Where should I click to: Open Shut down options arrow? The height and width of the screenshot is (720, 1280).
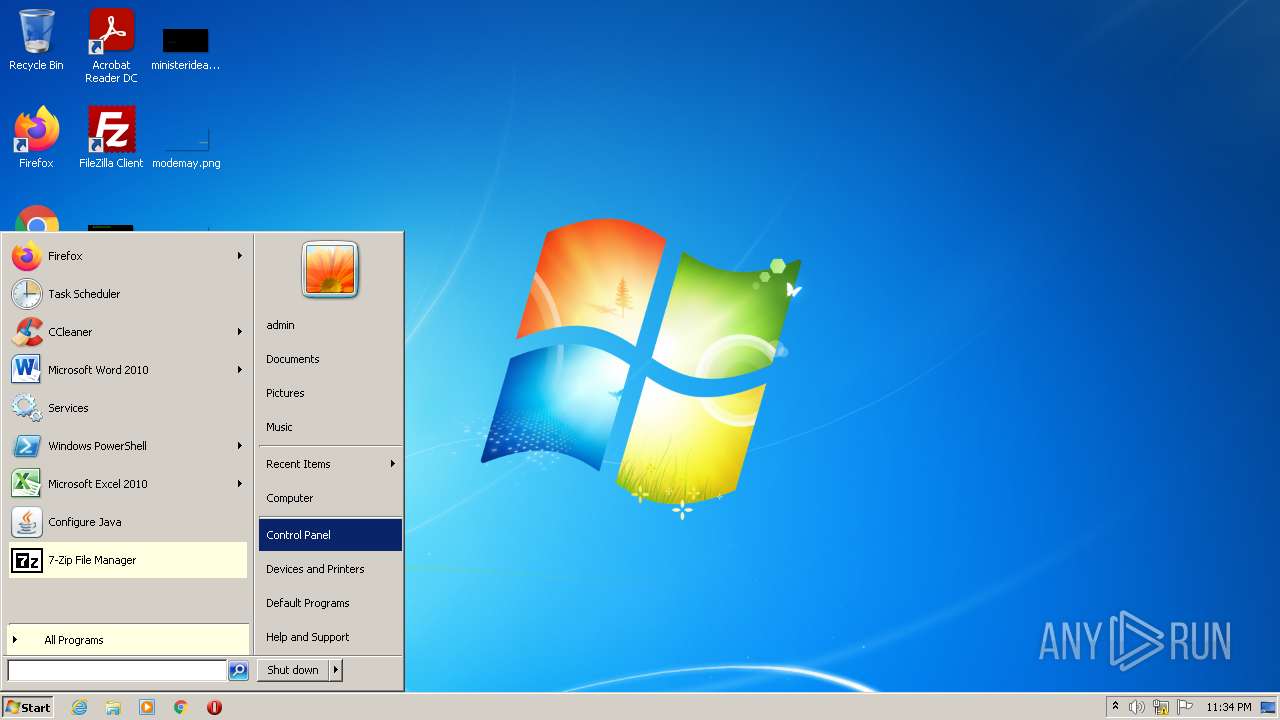coord(336,670)
